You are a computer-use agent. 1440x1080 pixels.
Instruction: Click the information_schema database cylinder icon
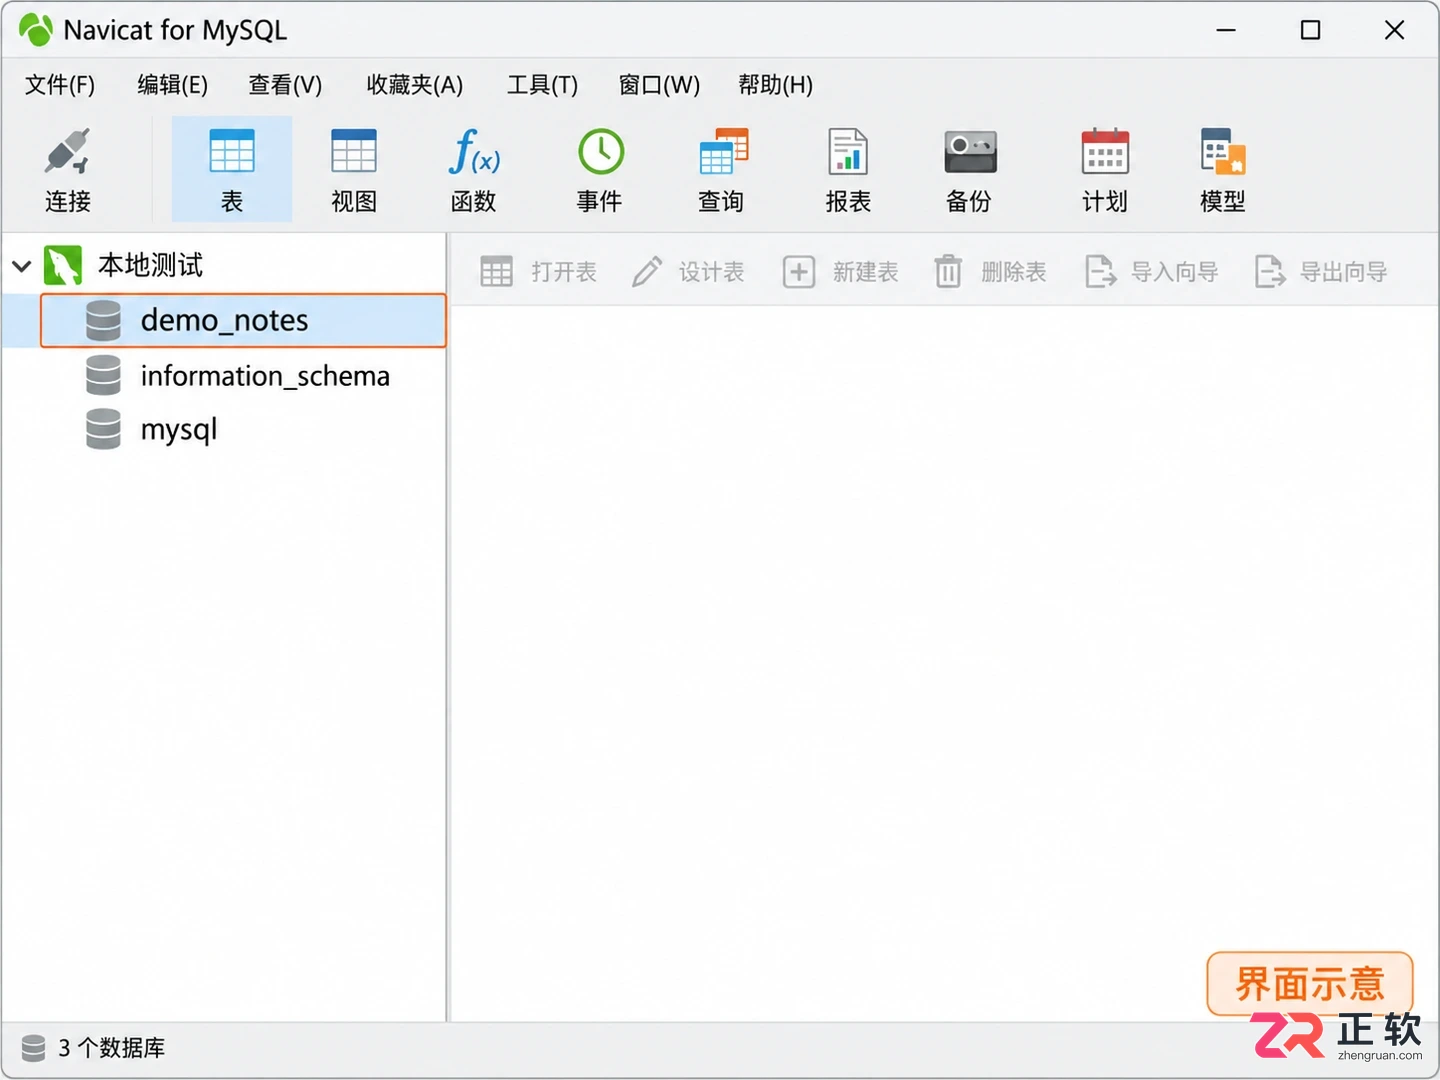pos(103,375)
